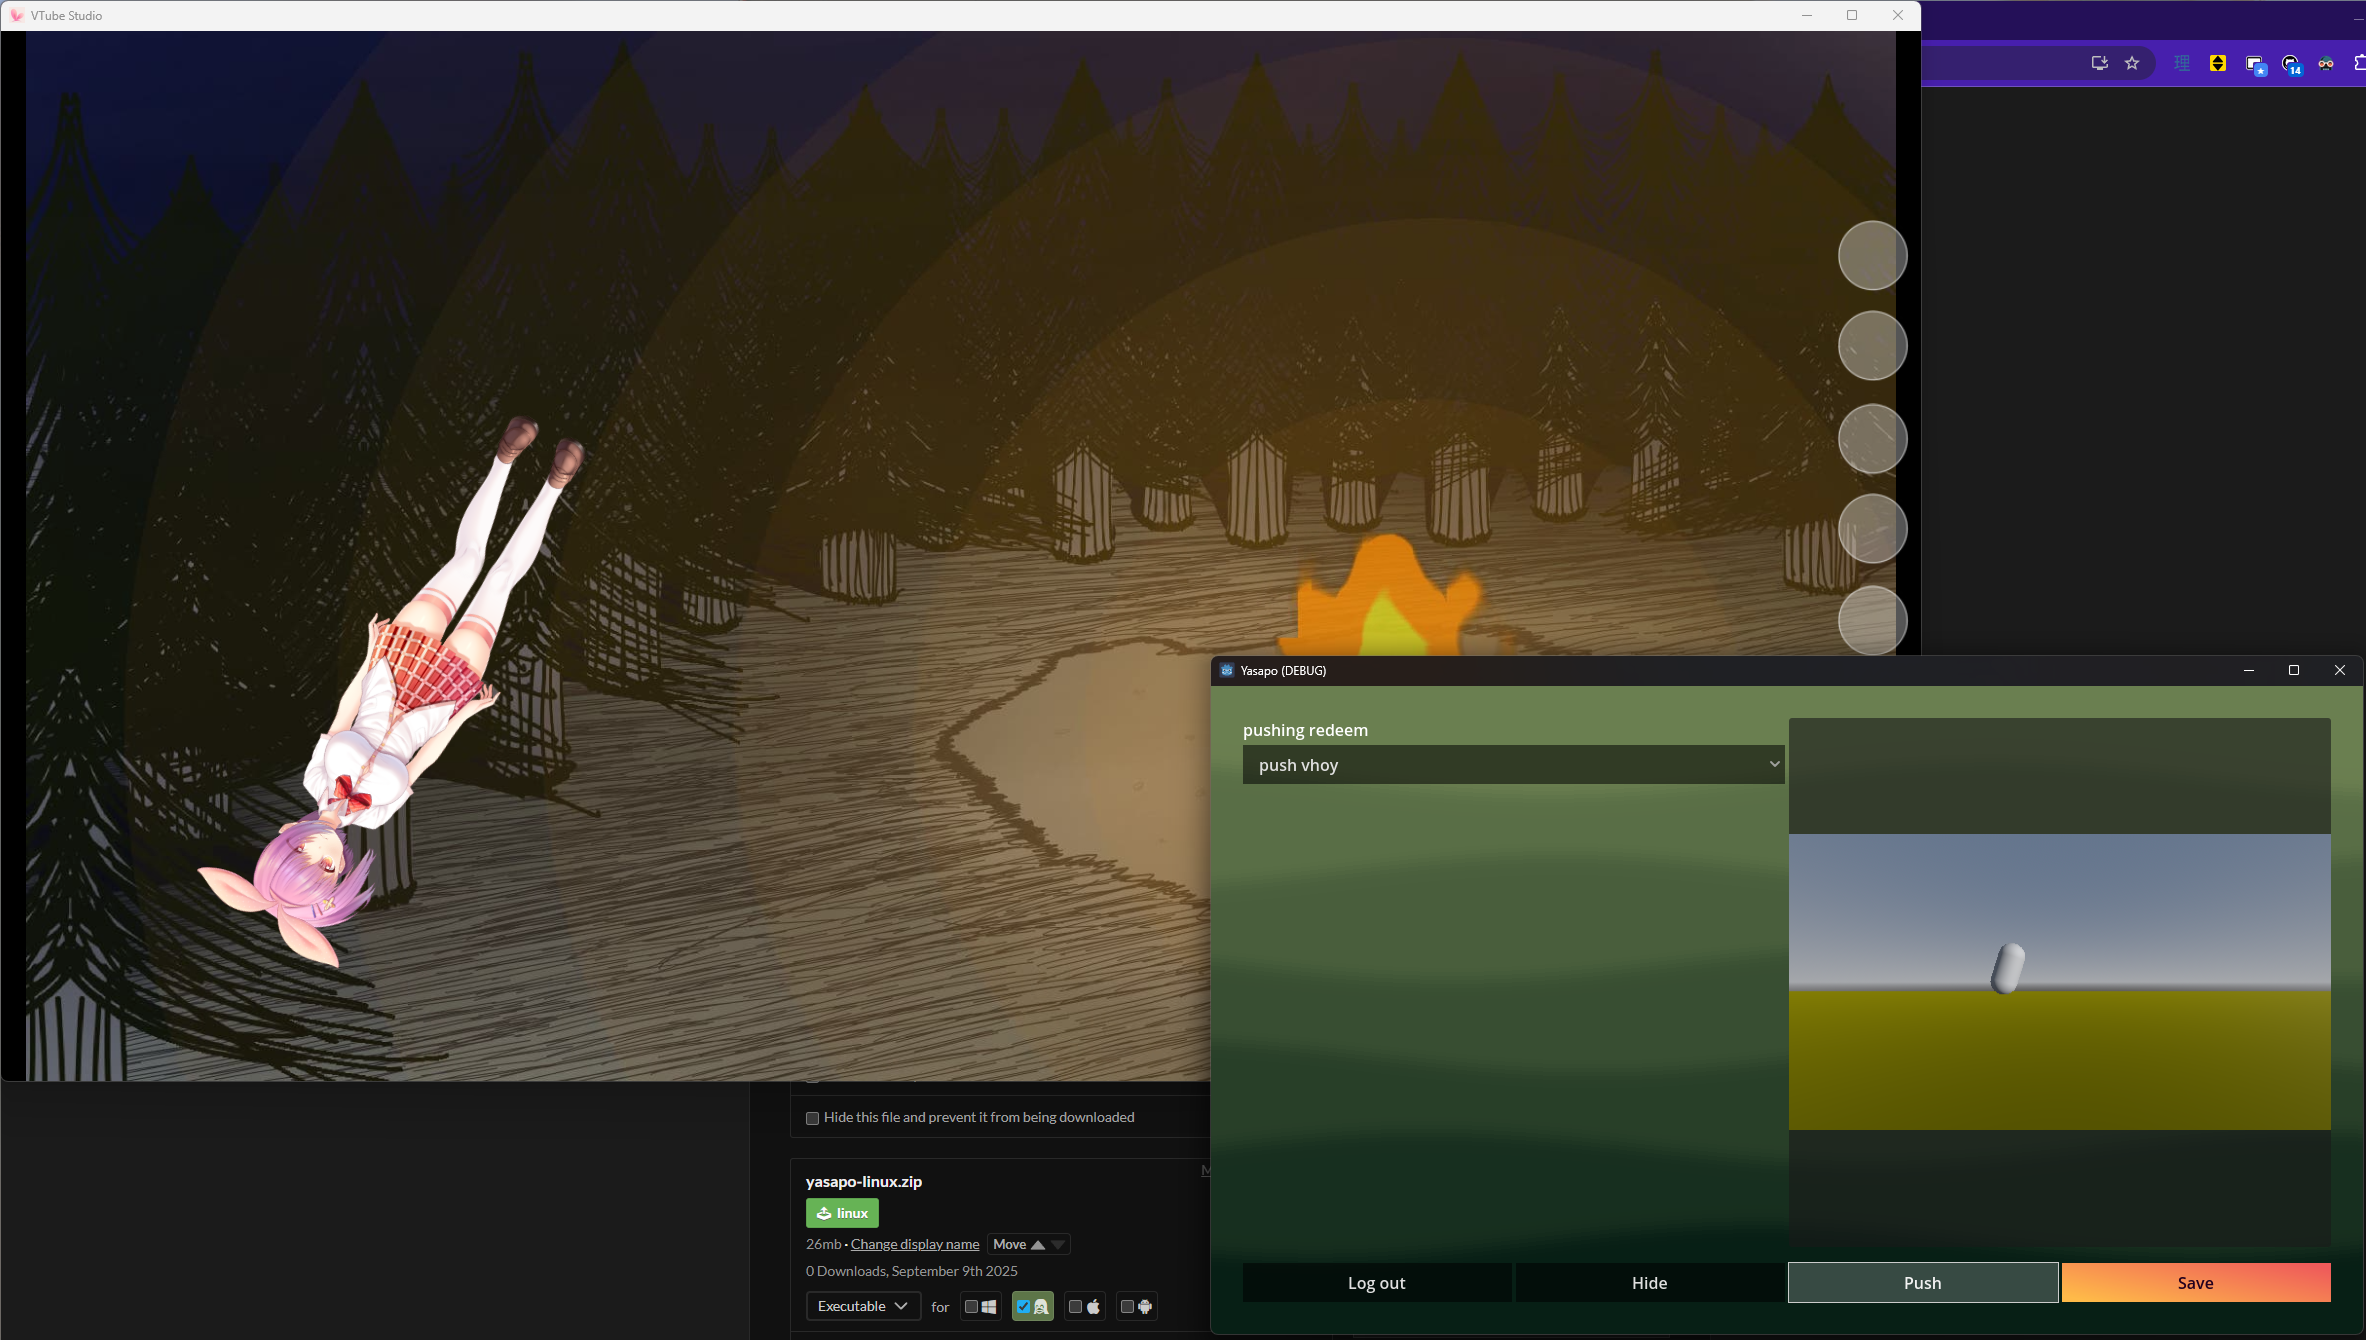
Task: Click the topmost round VTube Studio button
Action: 1872,256
